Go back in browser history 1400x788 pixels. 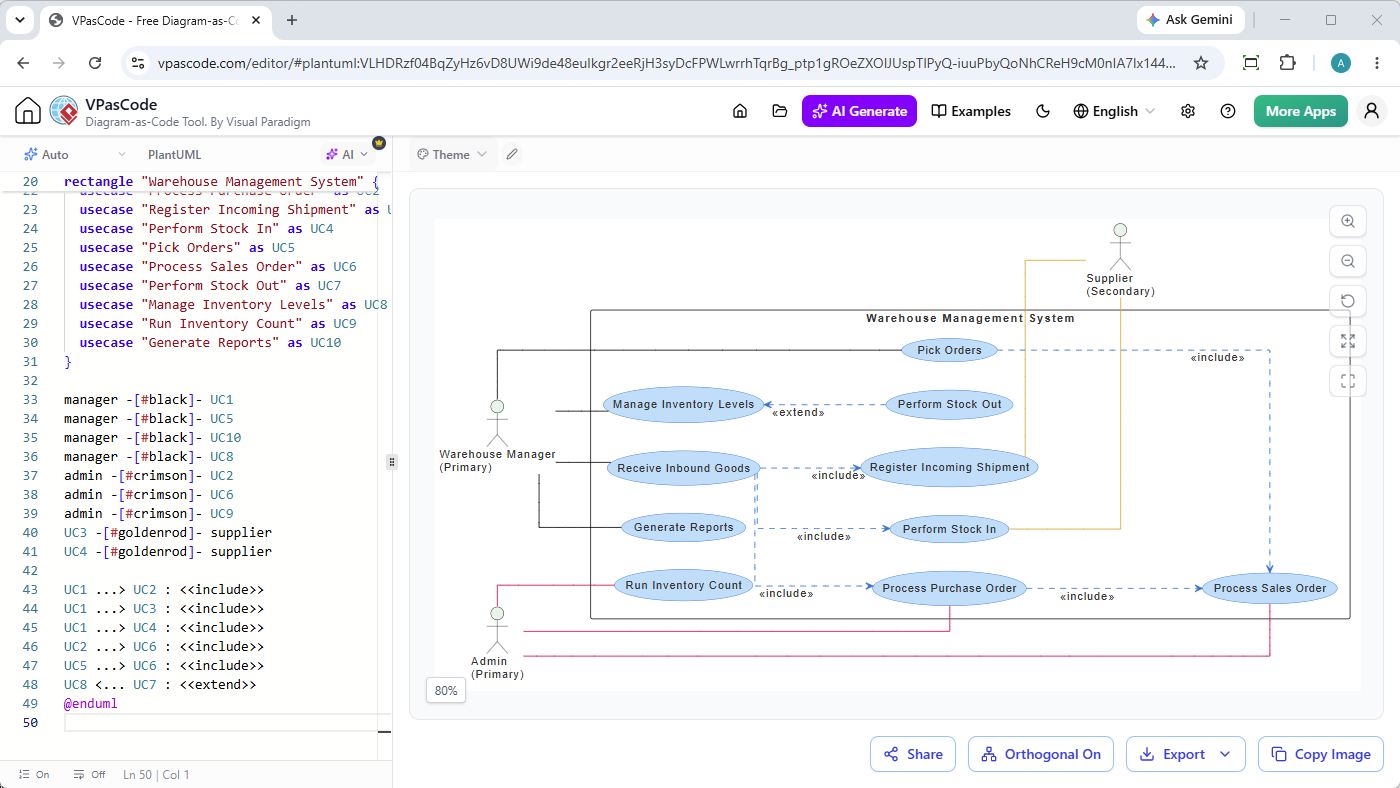point(24,62)
